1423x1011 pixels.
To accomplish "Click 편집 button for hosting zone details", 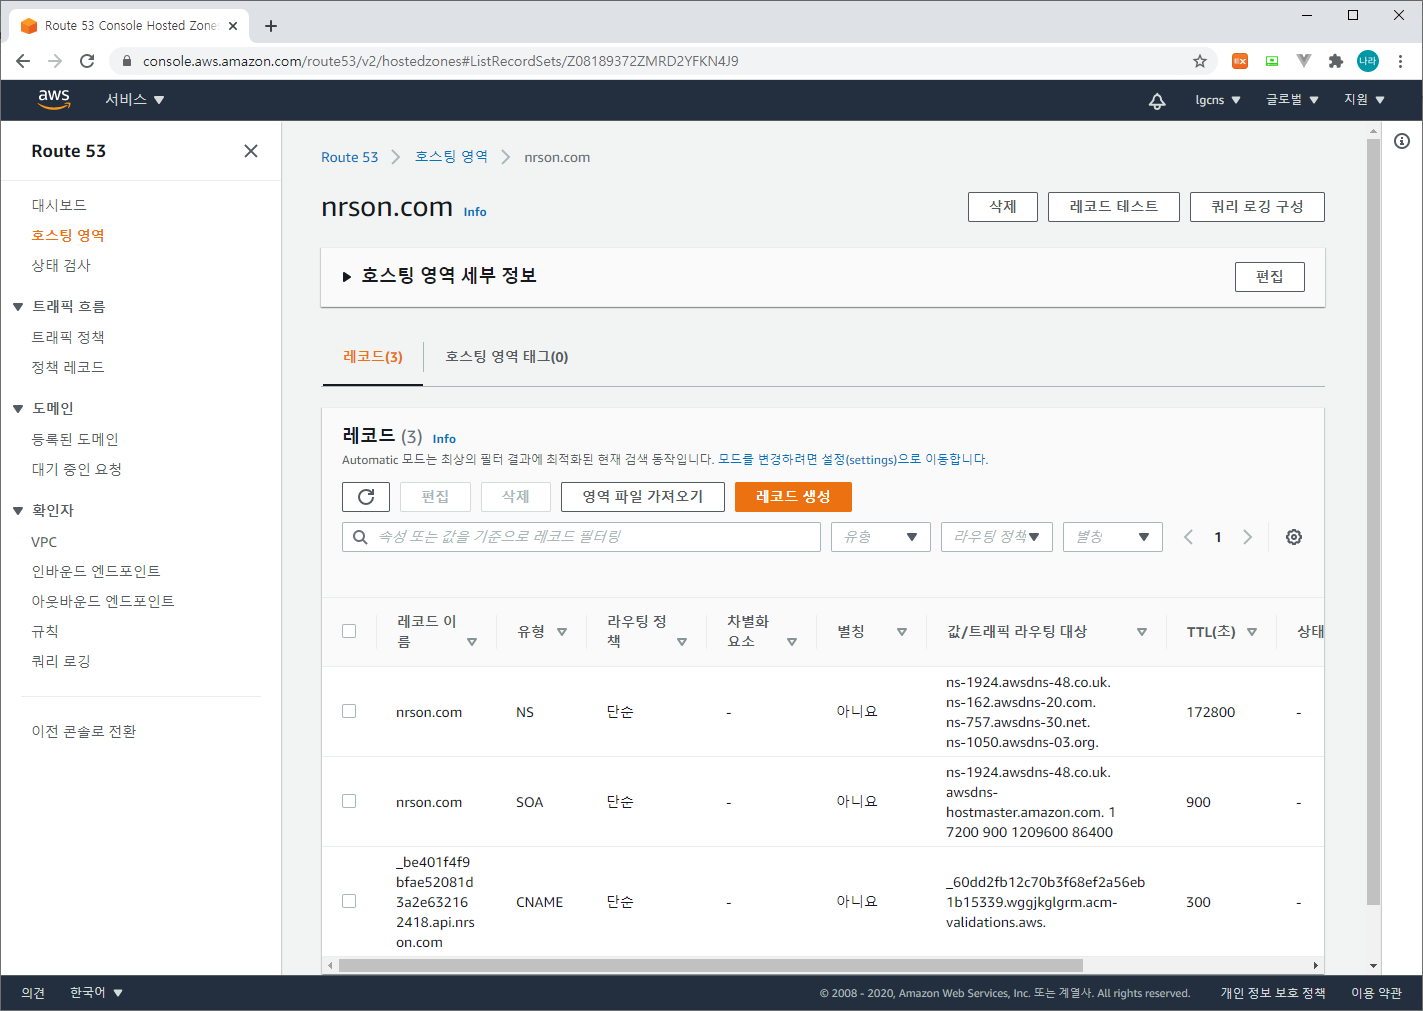I will [1270, 277].
